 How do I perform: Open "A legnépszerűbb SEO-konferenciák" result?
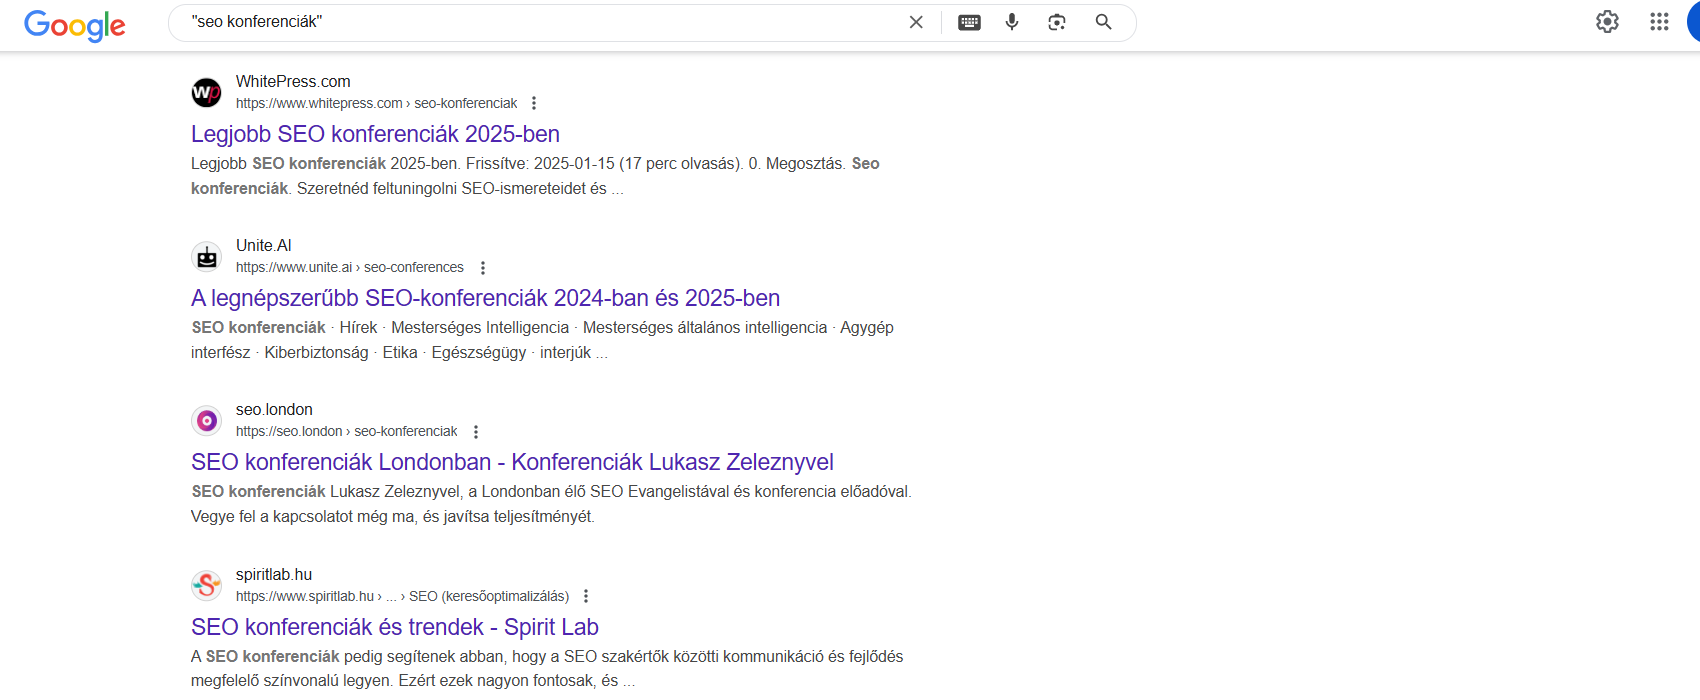tap(485, 298)
